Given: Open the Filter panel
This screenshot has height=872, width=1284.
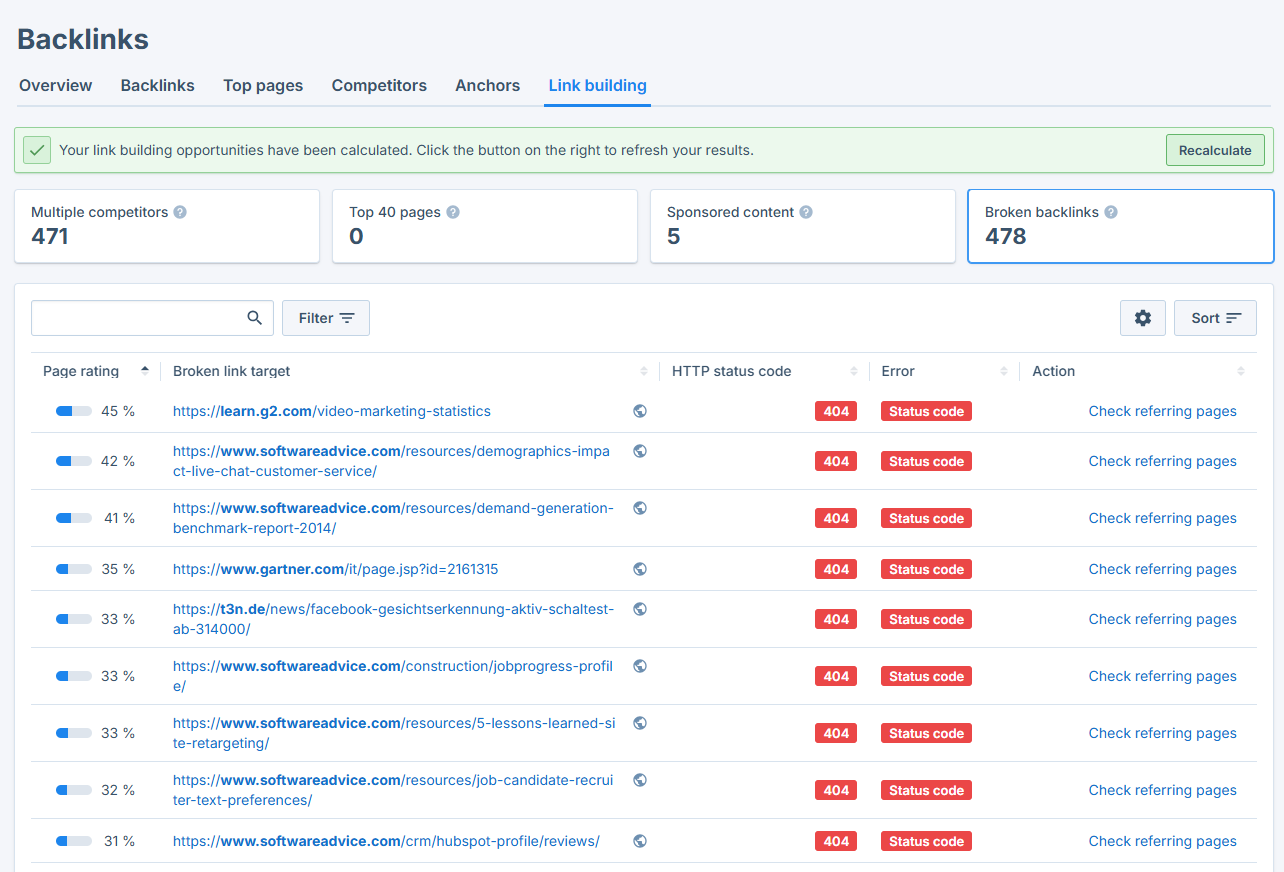Looking at the screenshot, I should 325,317.
